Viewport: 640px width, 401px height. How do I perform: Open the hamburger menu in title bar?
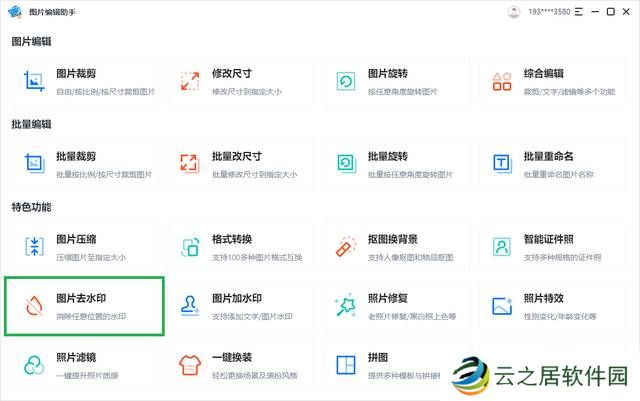pyautogui.click(x=577, y=12)
